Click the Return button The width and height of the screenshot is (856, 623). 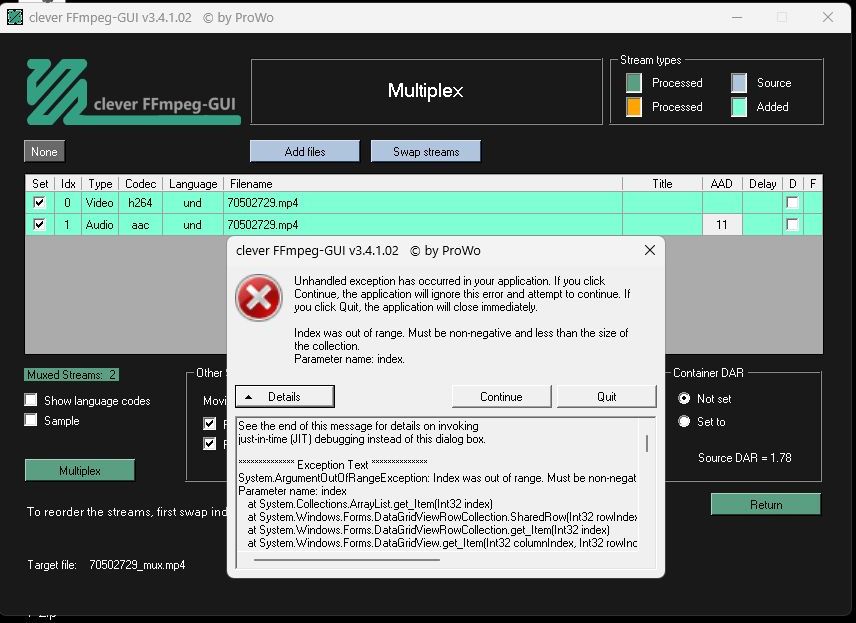coord(765,505)
